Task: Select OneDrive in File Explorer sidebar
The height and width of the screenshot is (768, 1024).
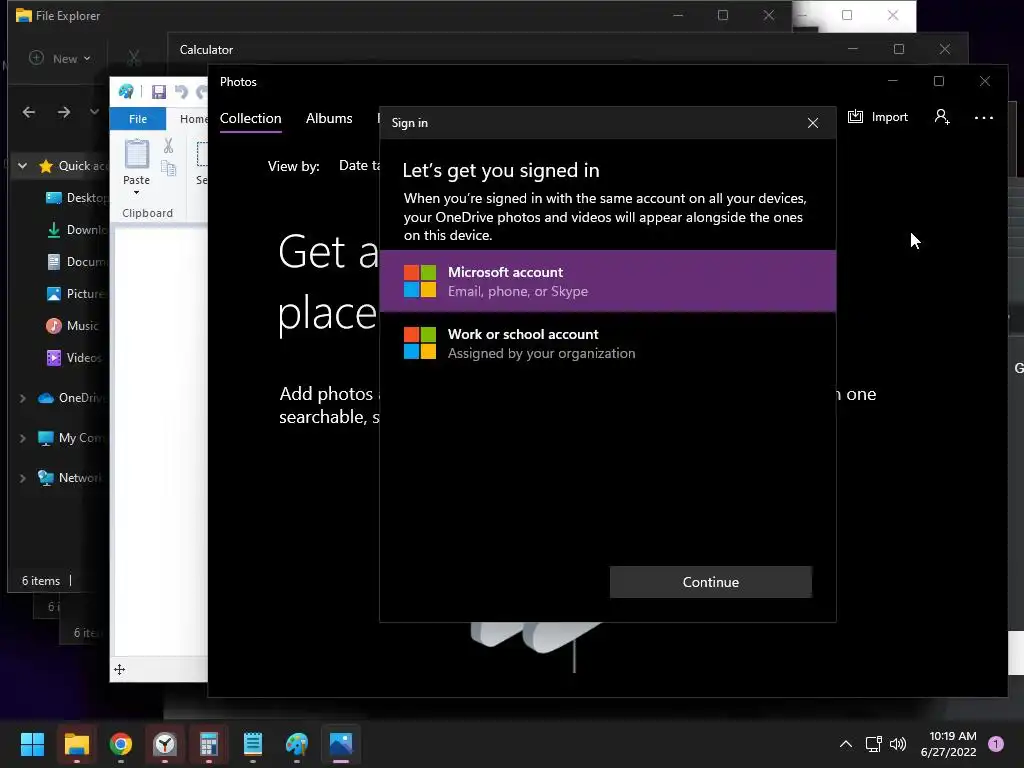Action: coord(72,398)
